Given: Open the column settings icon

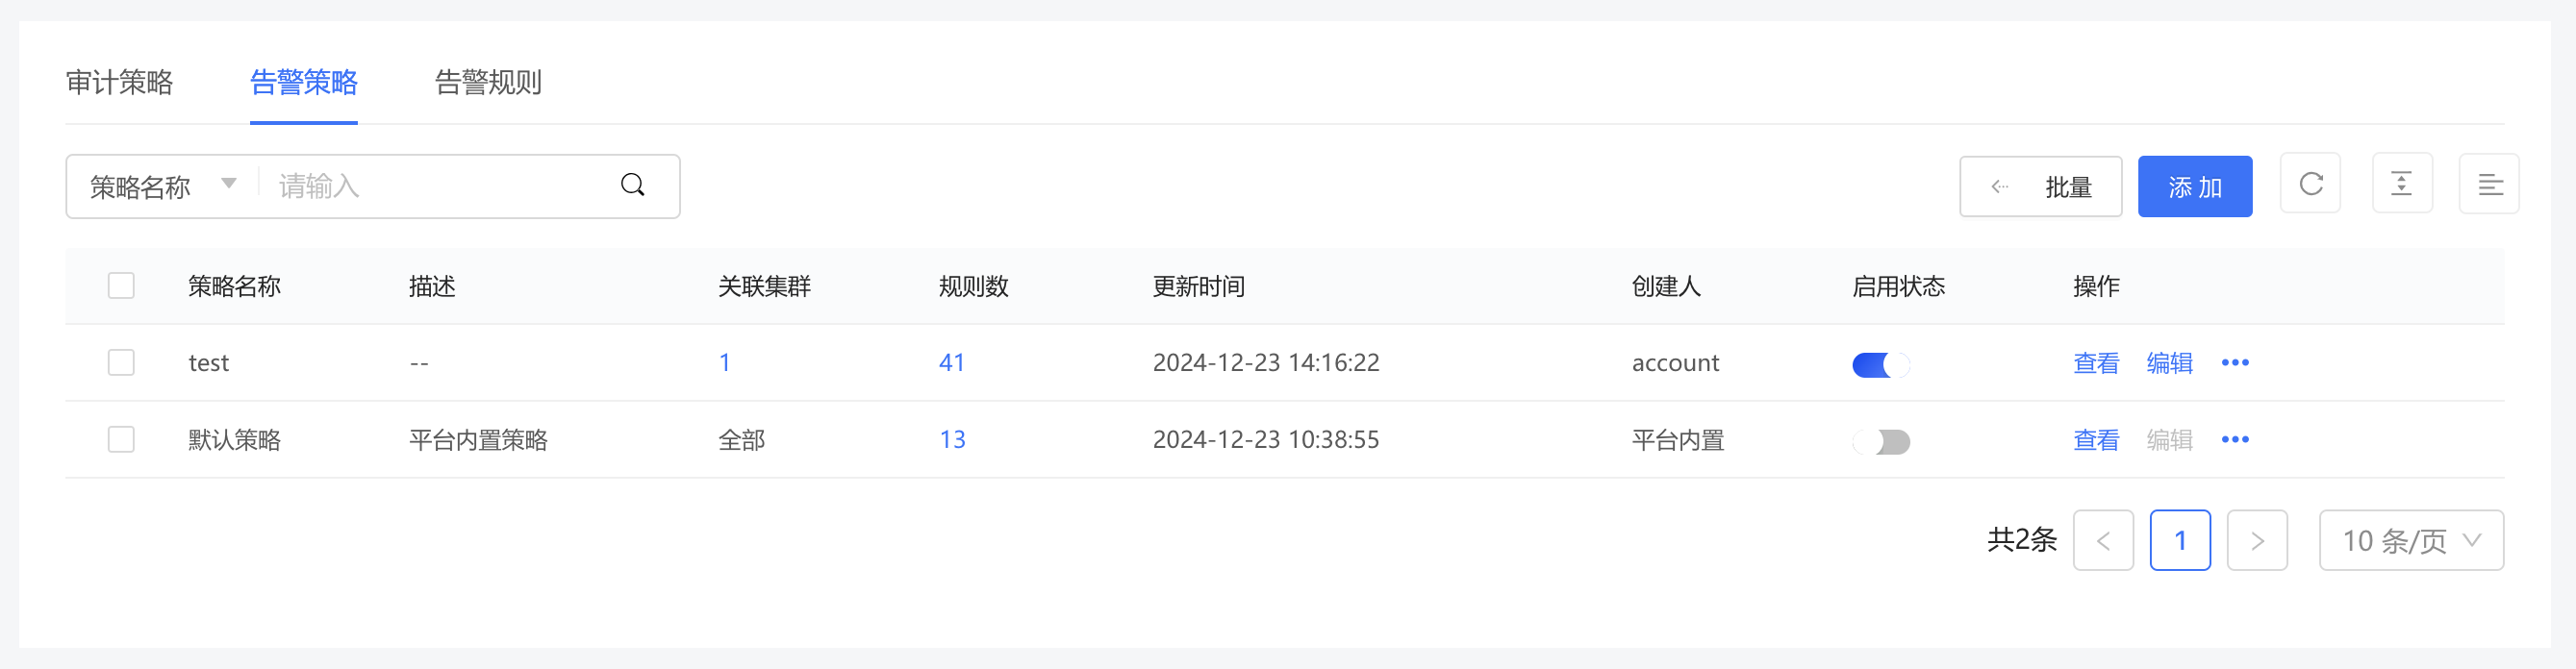Looking at the screenshot, I should click(2489, 184).
